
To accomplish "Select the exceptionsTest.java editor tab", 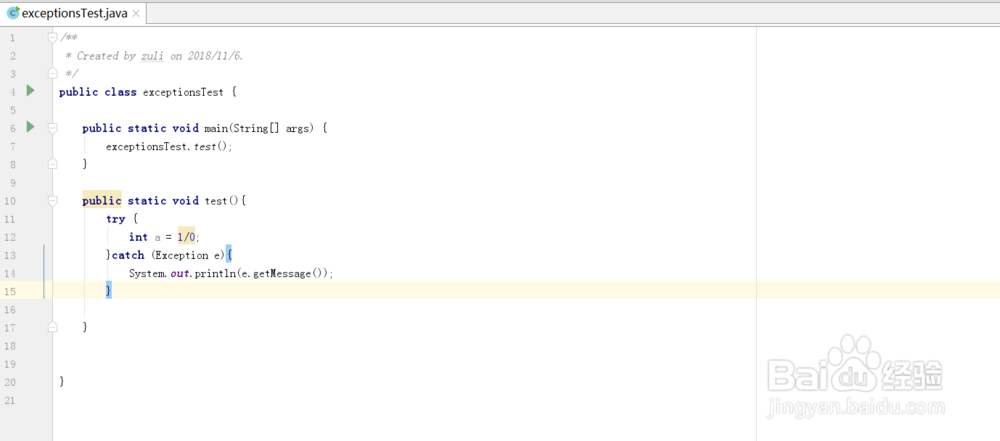I will tap(72, 14).
